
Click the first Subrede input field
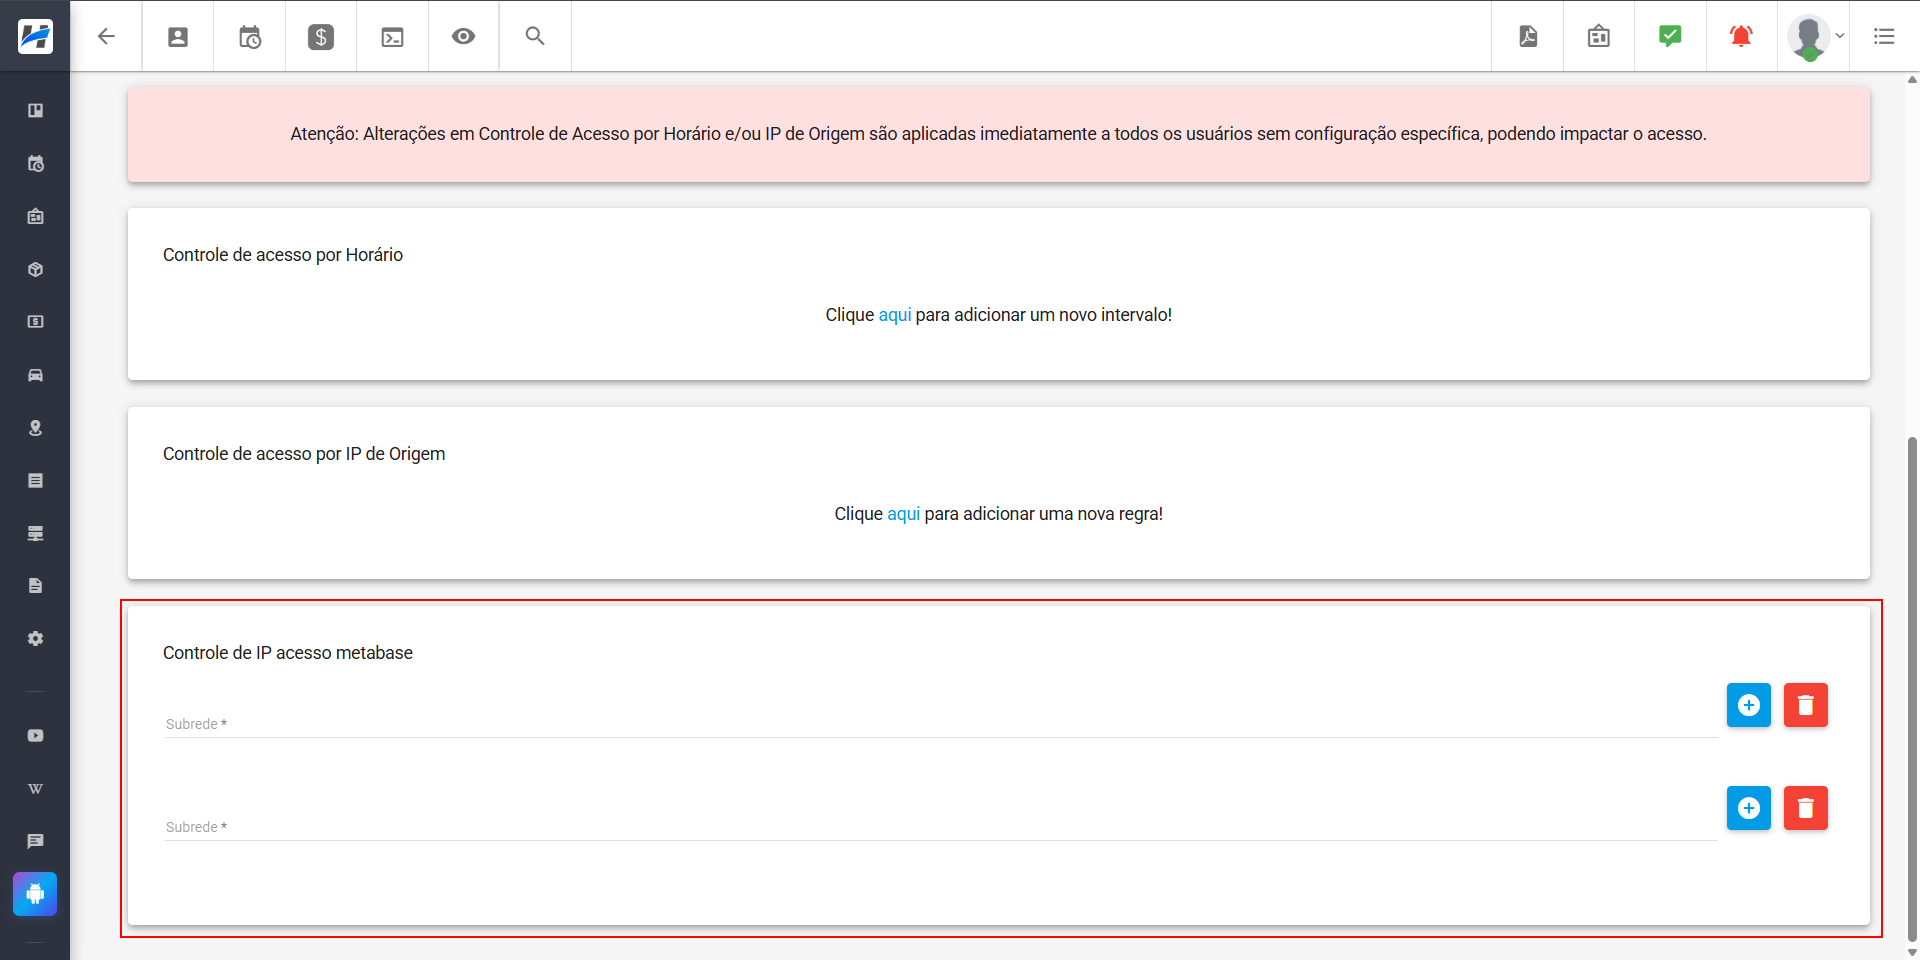point(940,723)
